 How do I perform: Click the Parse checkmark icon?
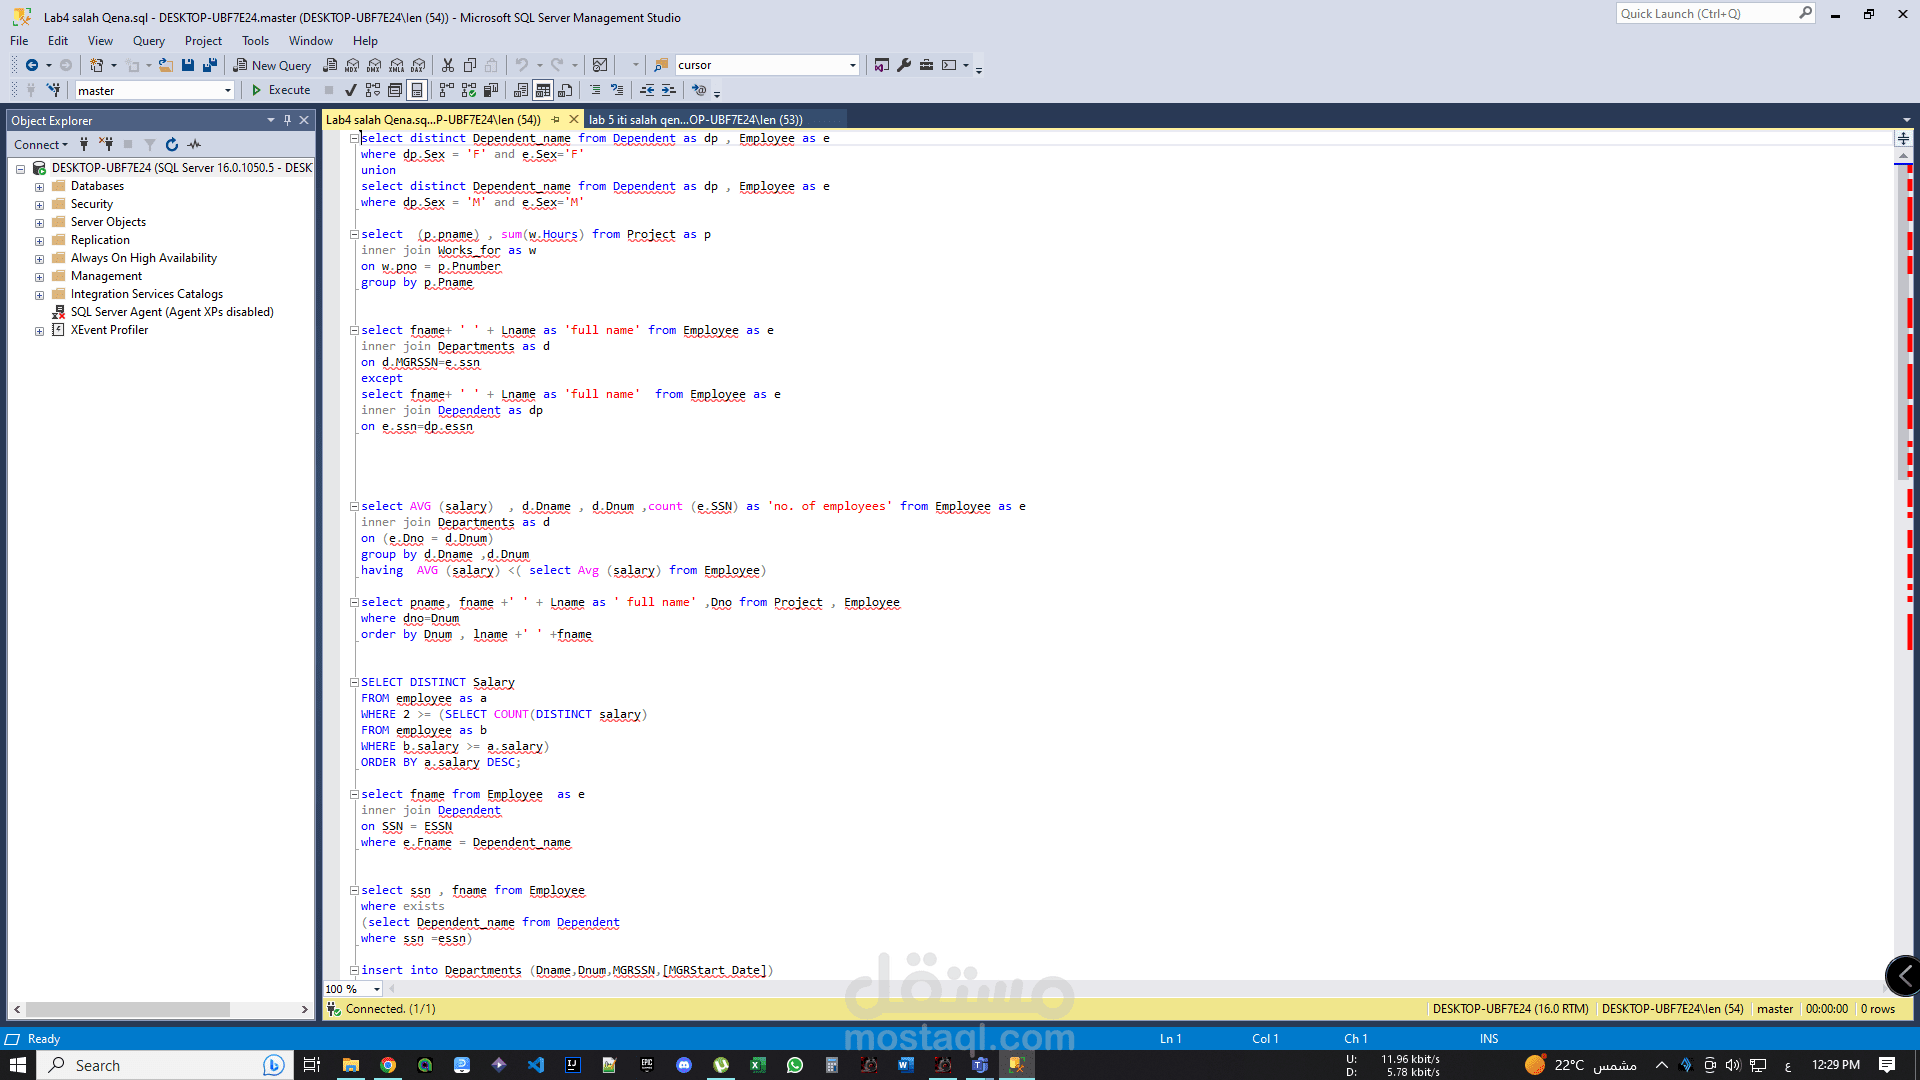click(x=351, y=90)
